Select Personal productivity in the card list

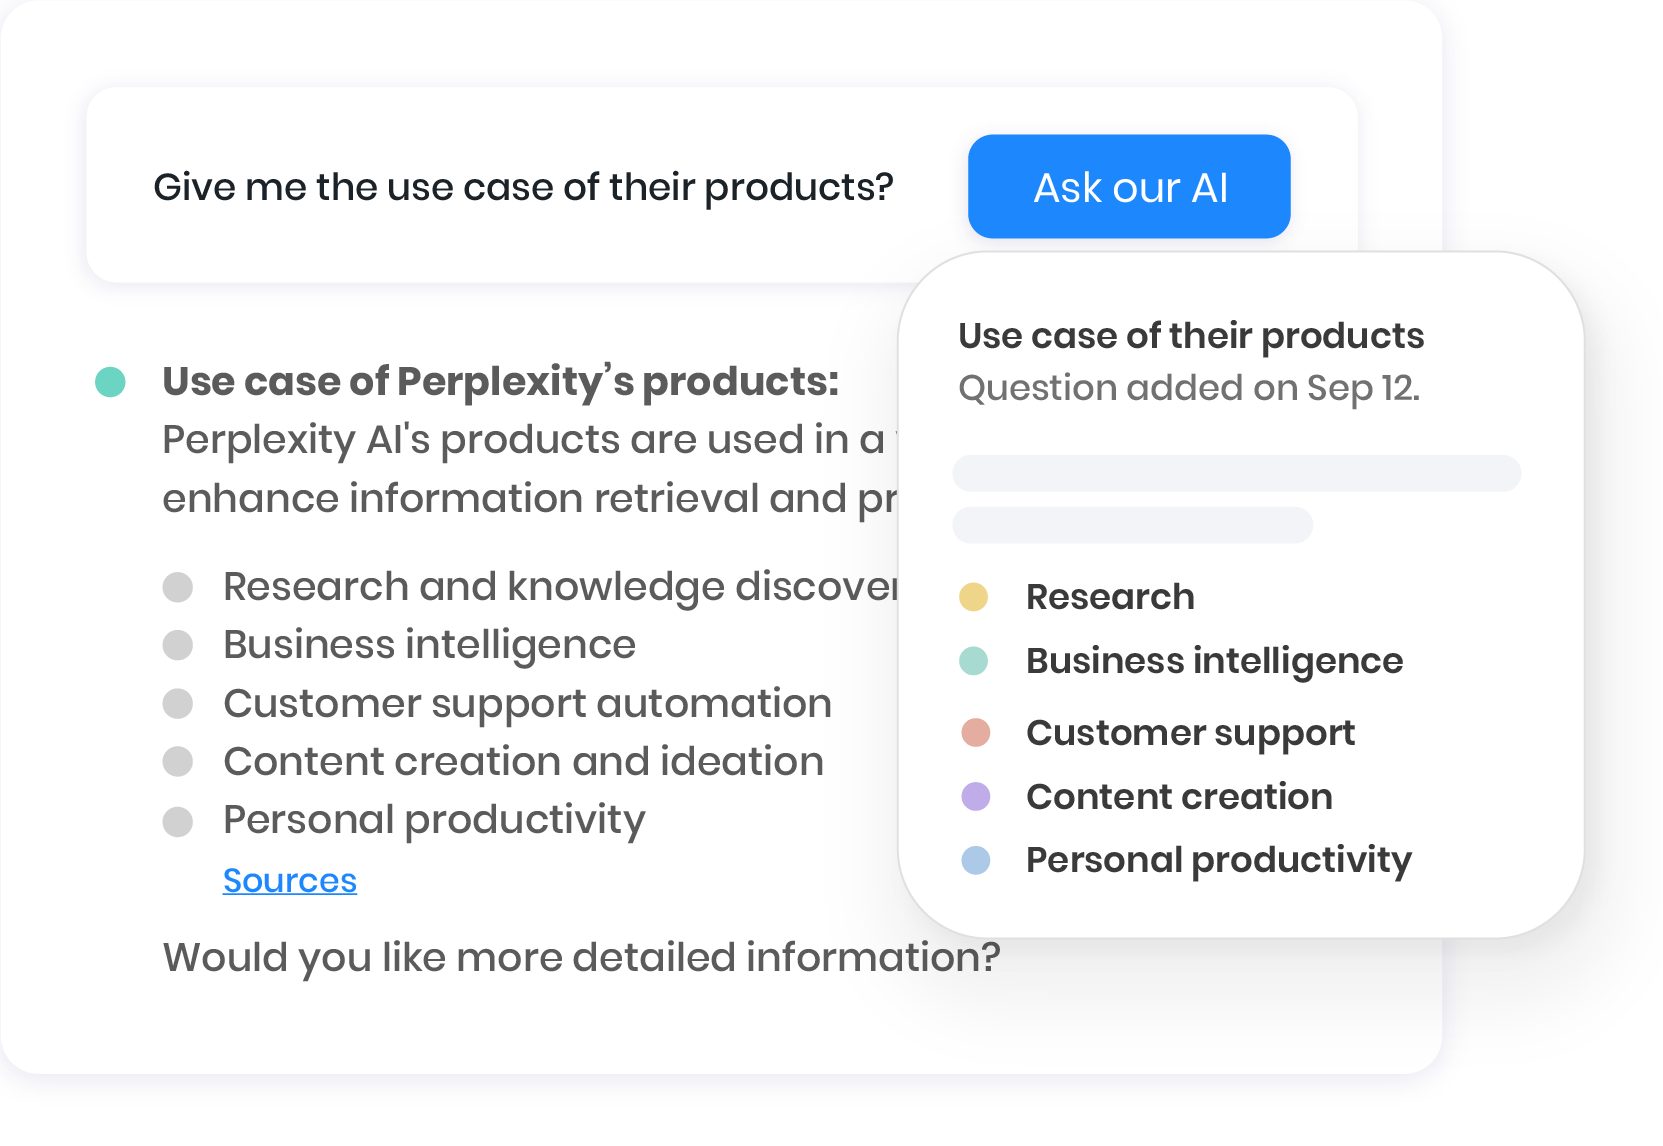pos(1218,860)
